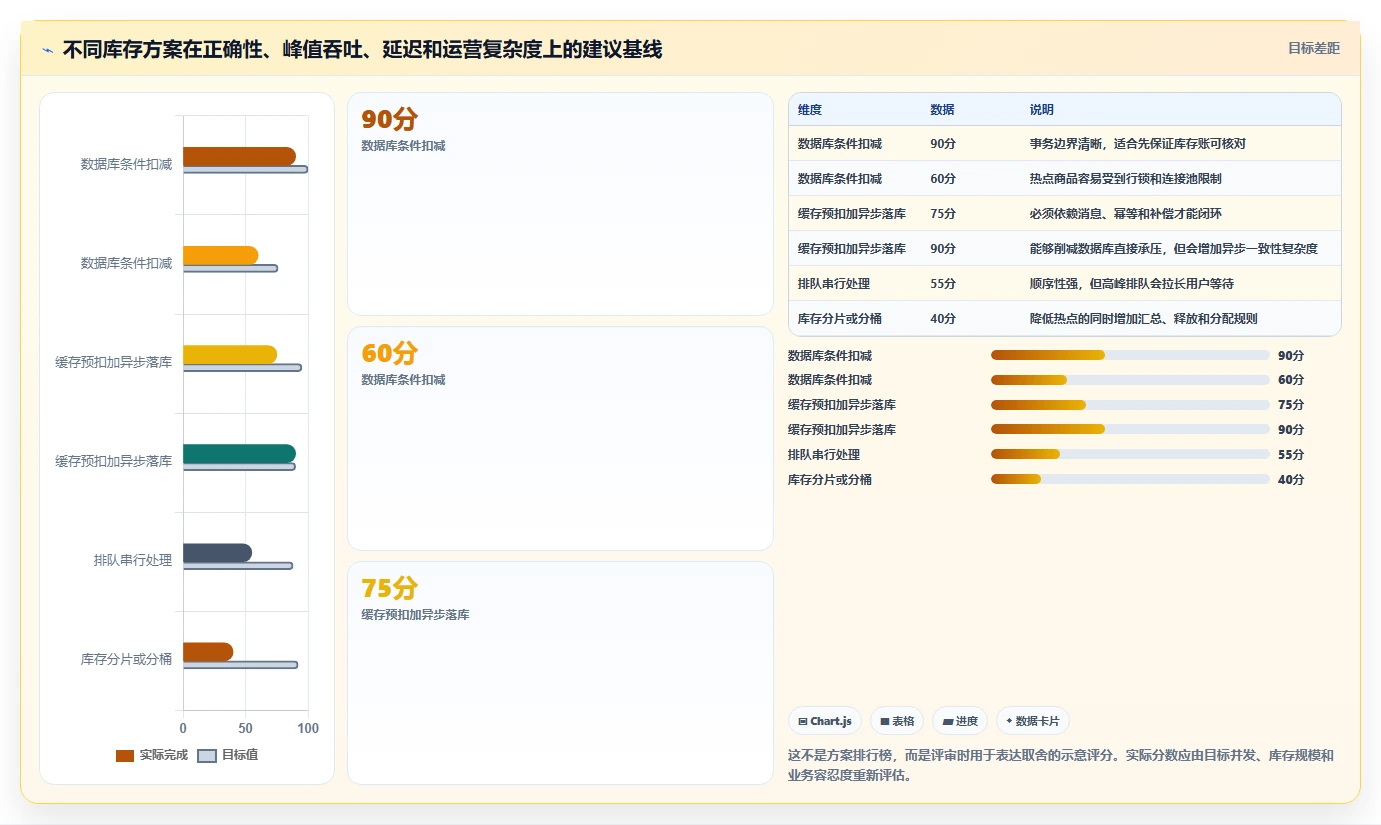Click the 数据 column header
The image size is (1381, 825).
click(942, 110)
